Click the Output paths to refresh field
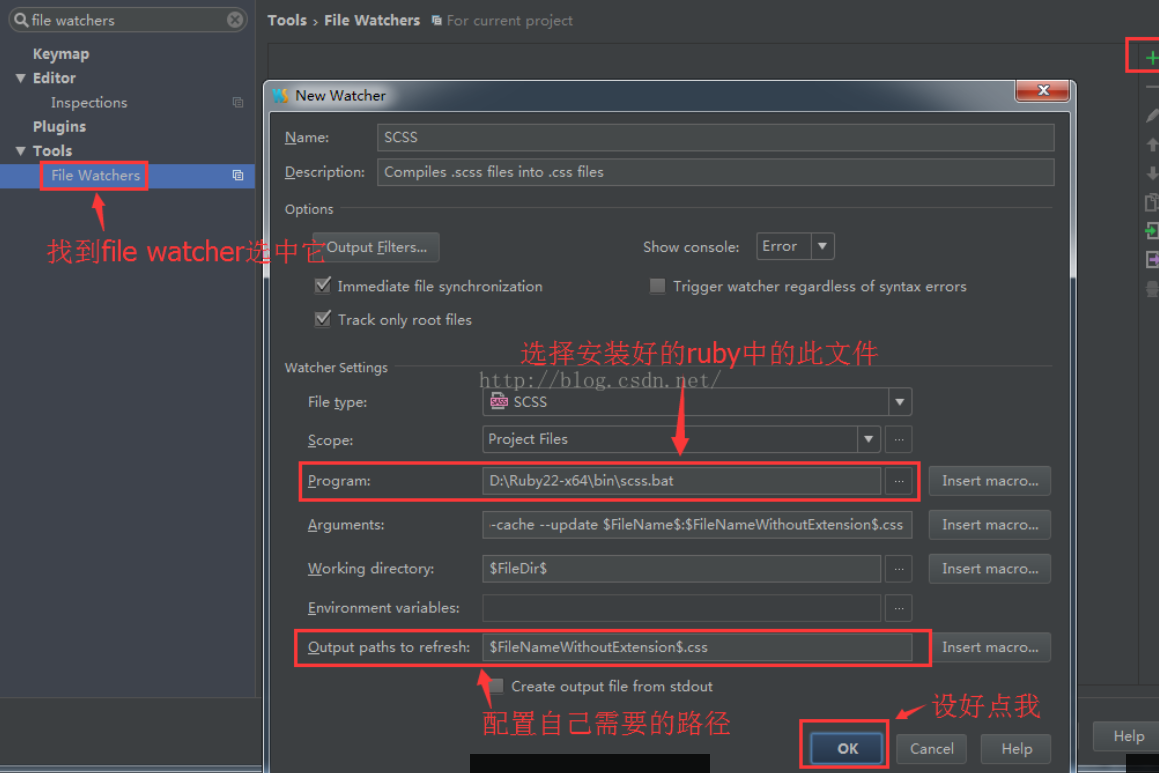 (697, 647)
